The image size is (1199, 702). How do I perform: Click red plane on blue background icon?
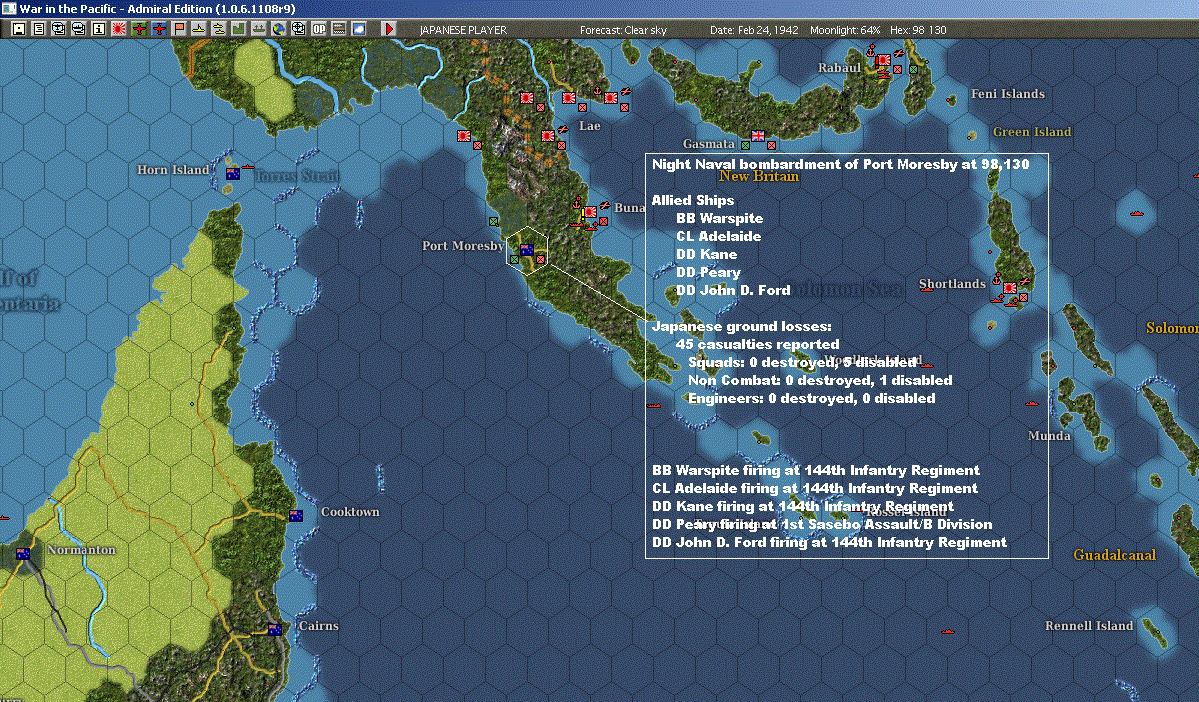click(x=159, y=29)
